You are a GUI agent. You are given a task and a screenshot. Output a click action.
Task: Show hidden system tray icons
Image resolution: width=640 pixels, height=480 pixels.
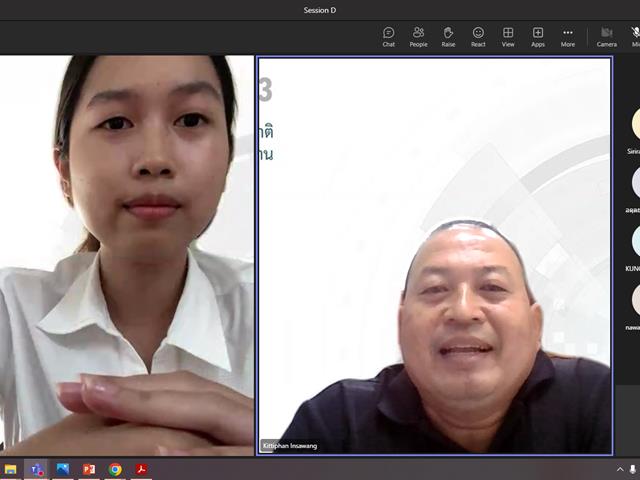(620, 469)
